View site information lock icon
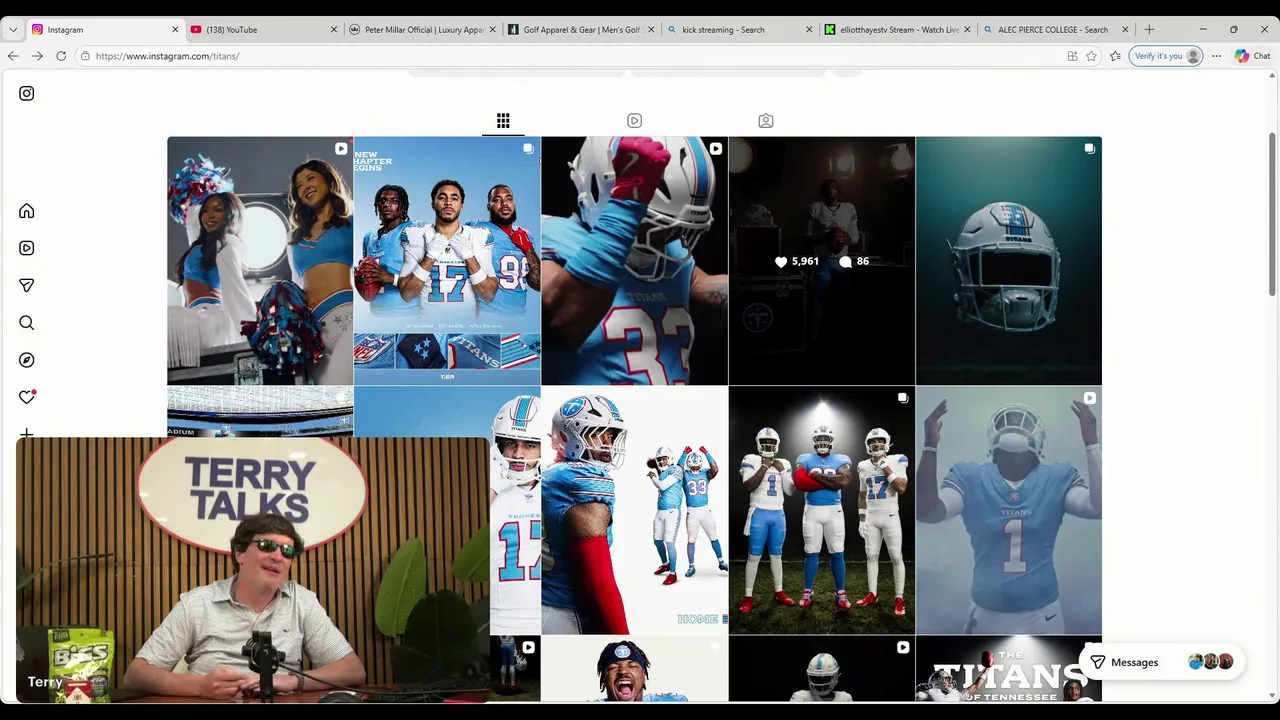This screenshot has width=1280, height=720. [85, 56]
